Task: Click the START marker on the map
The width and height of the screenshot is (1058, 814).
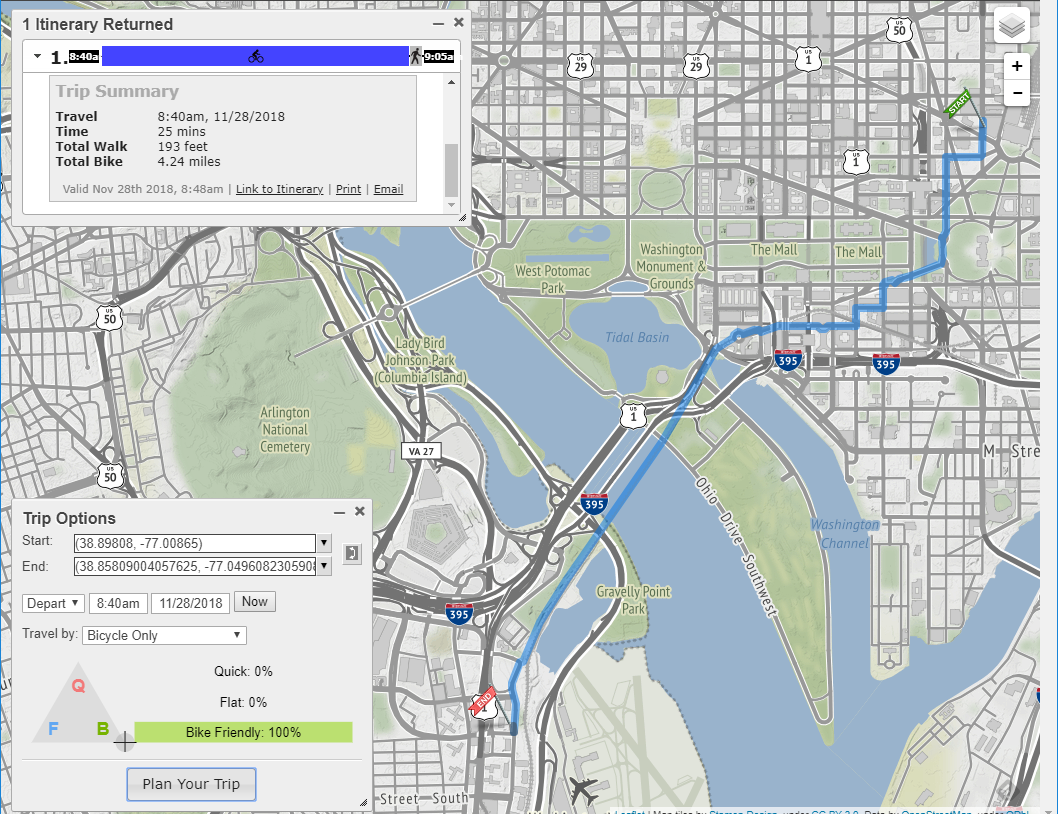Action: pyautogui.click(x=957, y=103)
